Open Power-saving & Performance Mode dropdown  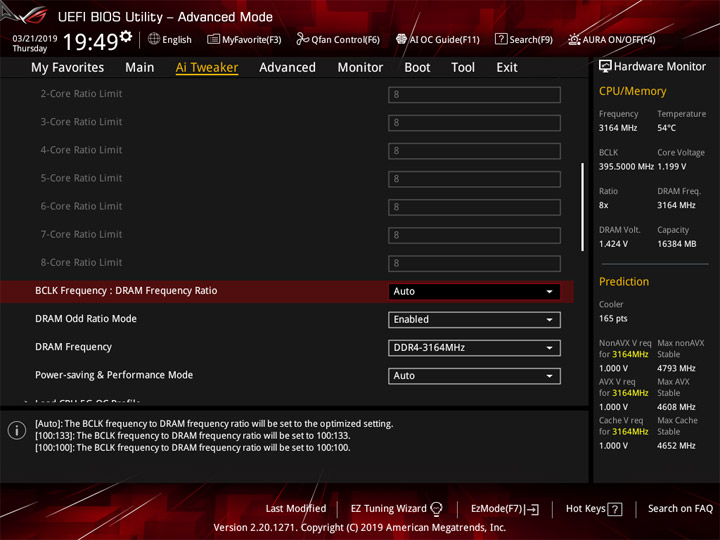474,376
